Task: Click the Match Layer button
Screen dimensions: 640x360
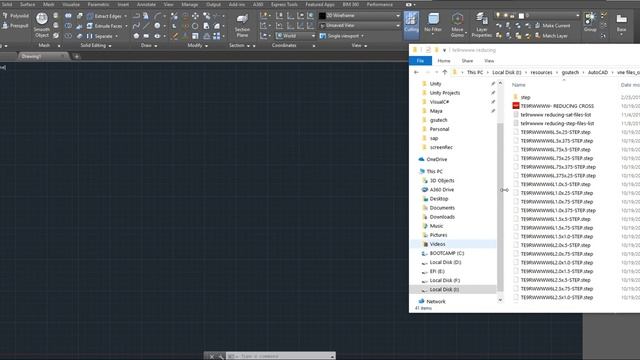Action: (551, 36)
